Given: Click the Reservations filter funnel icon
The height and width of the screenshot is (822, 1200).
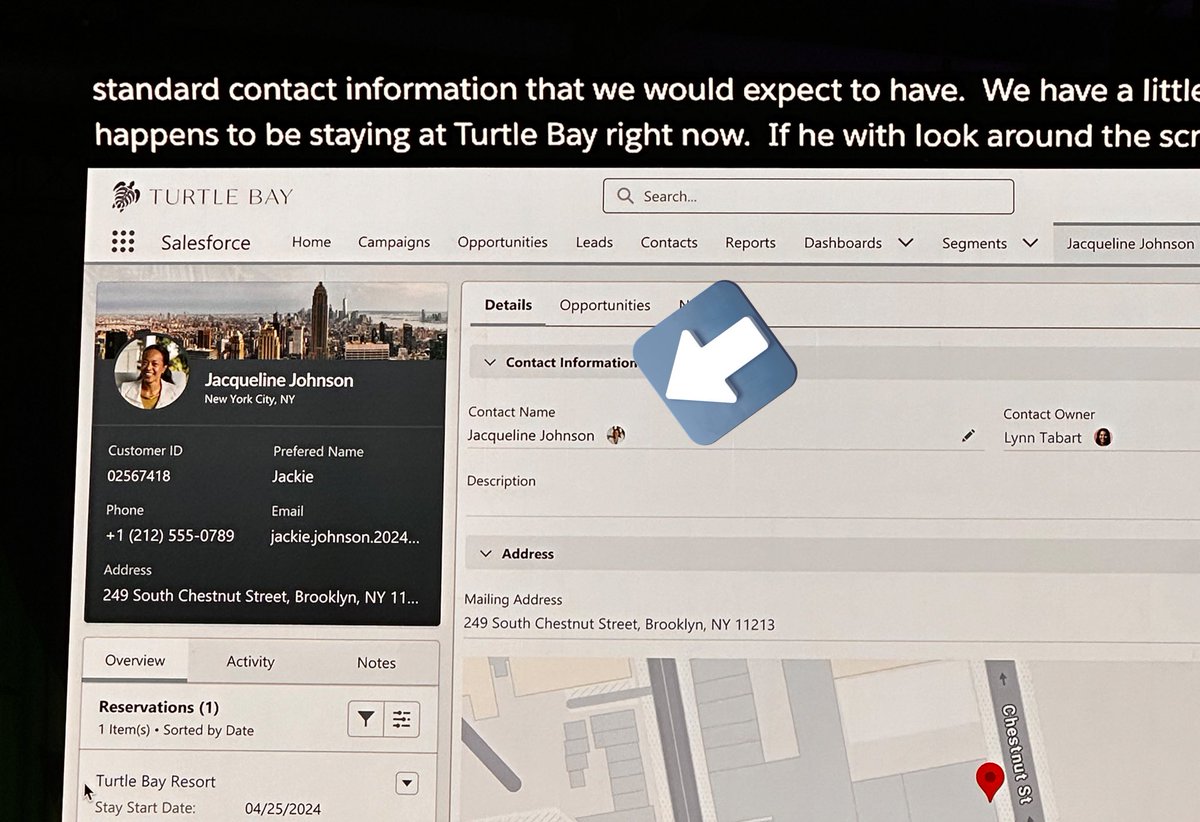Looking at the screenshot, I should [x=366, y=719].
